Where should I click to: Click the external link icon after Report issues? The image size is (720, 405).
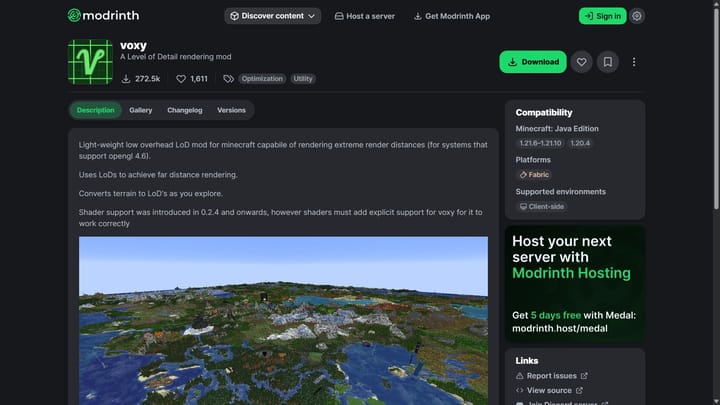pyautogui.click(x=584, y=376)
